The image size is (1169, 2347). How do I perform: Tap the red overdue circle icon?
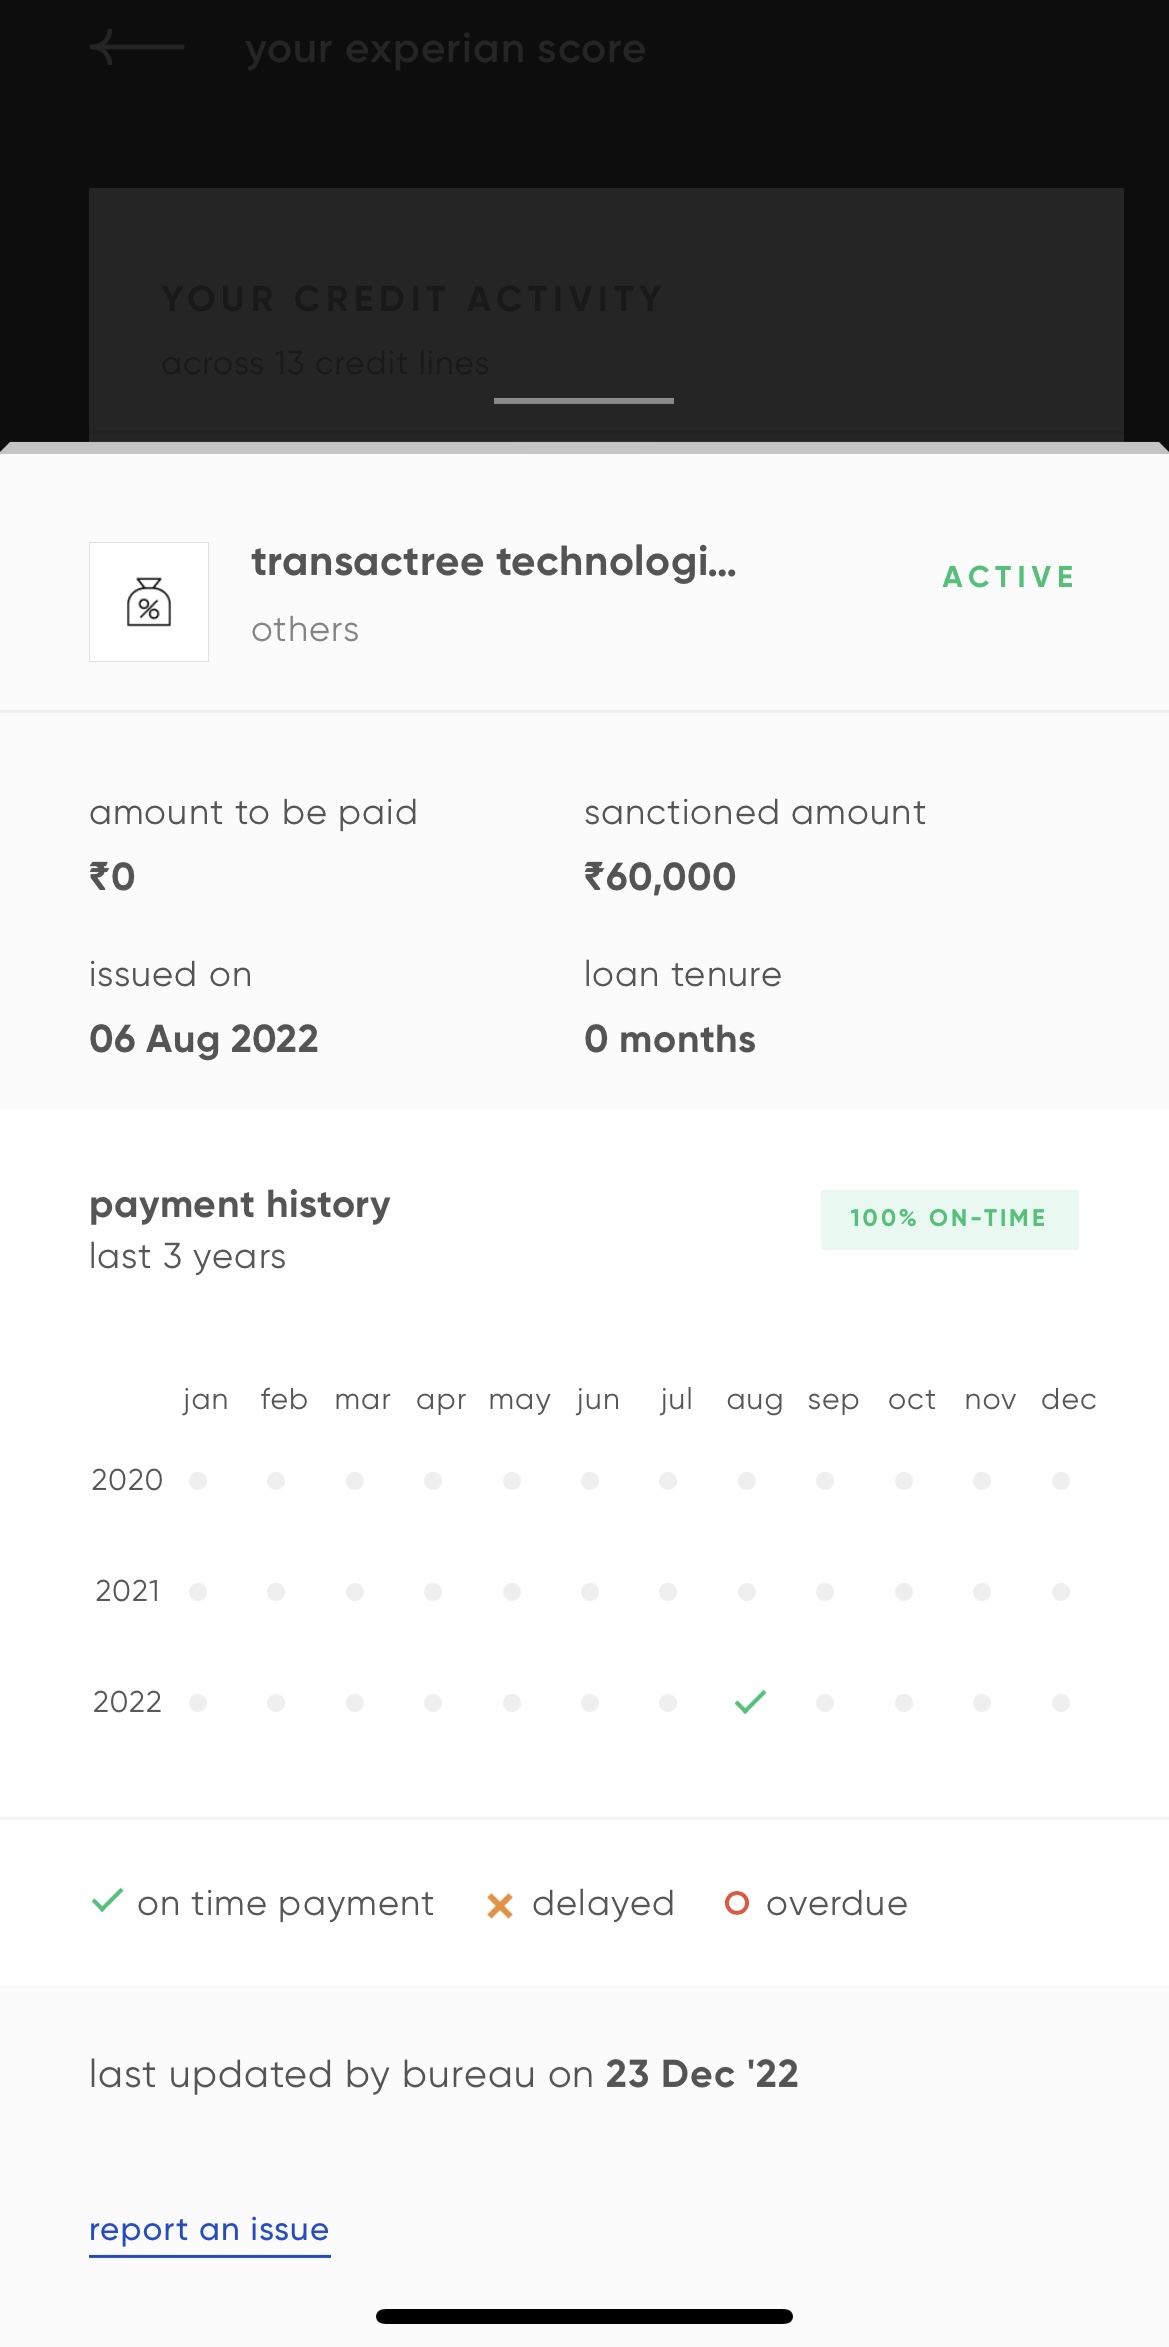(737, 1903)
